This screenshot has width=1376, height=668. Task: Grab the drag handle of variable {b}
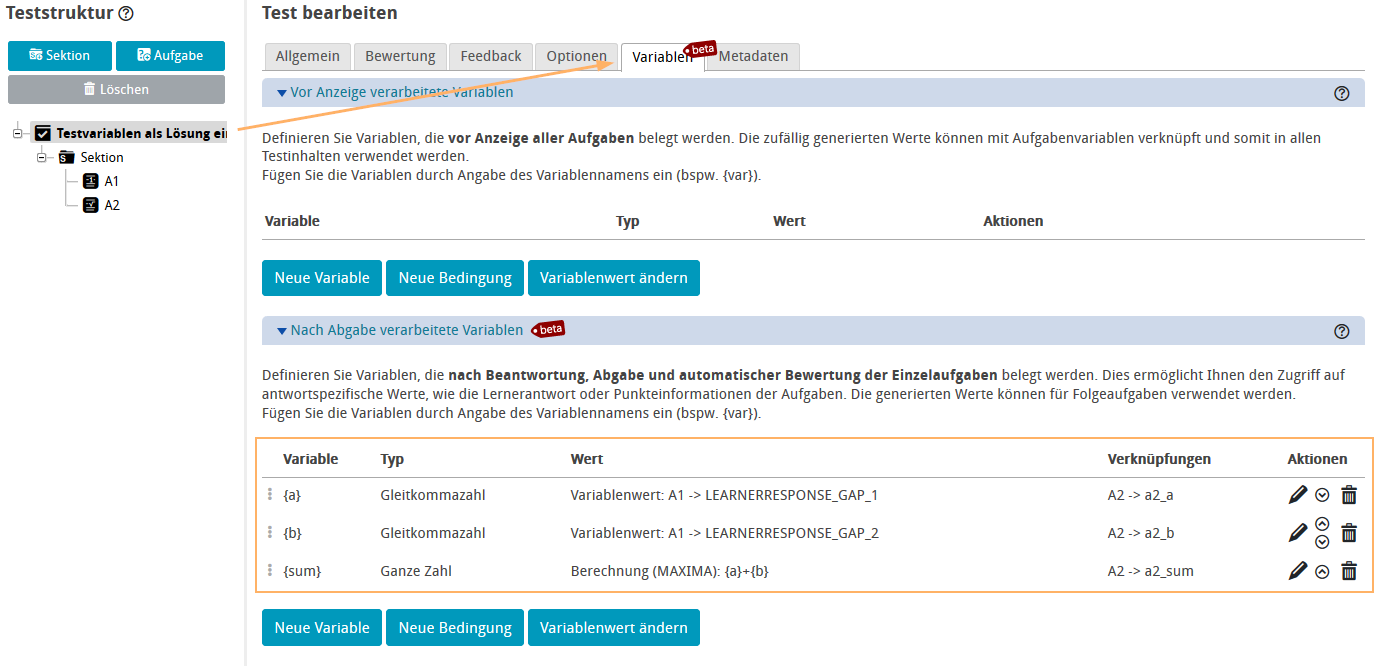tap(270, 533)
